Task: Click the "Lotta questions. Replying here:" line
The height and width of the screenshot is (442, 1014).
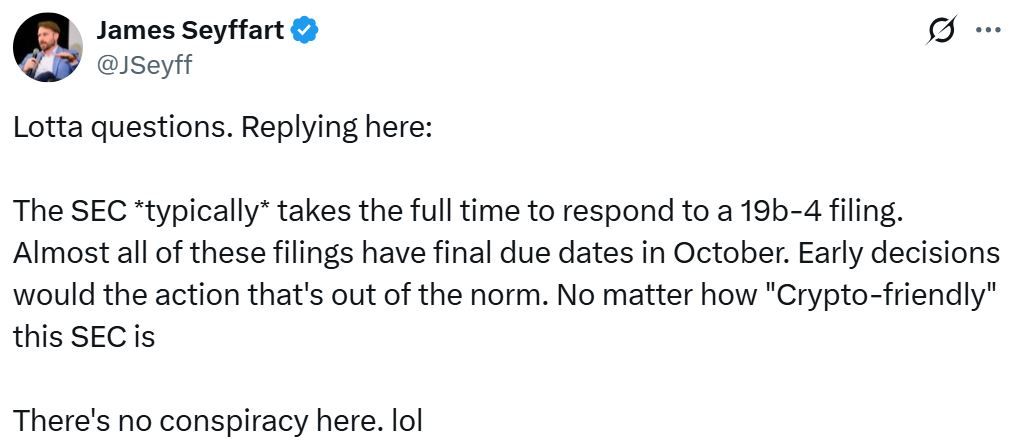Action: (x=221, y=128)
